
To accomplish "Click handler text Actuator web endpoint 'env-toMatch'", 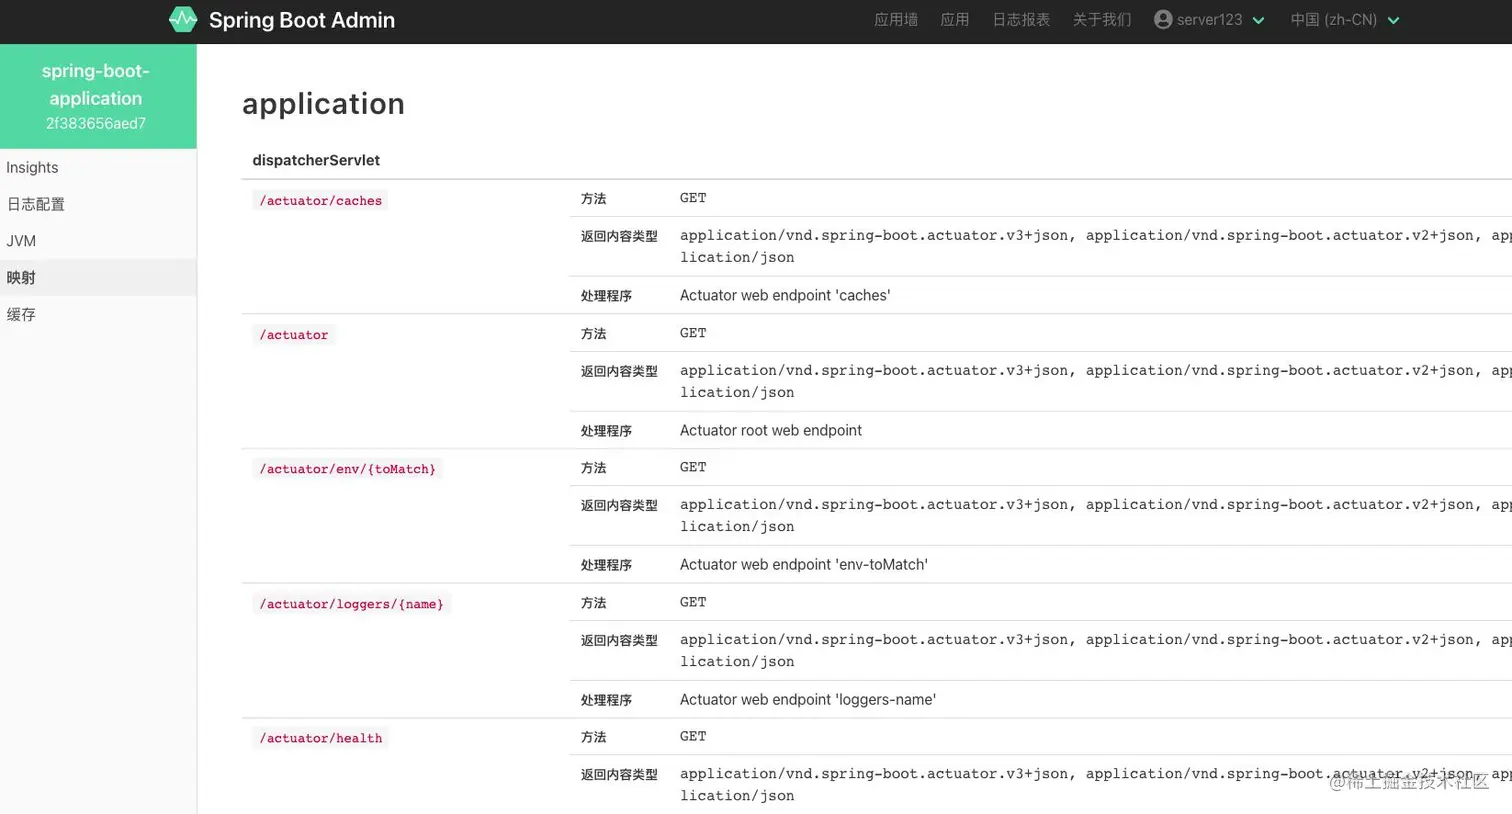I will coord(804,564).
